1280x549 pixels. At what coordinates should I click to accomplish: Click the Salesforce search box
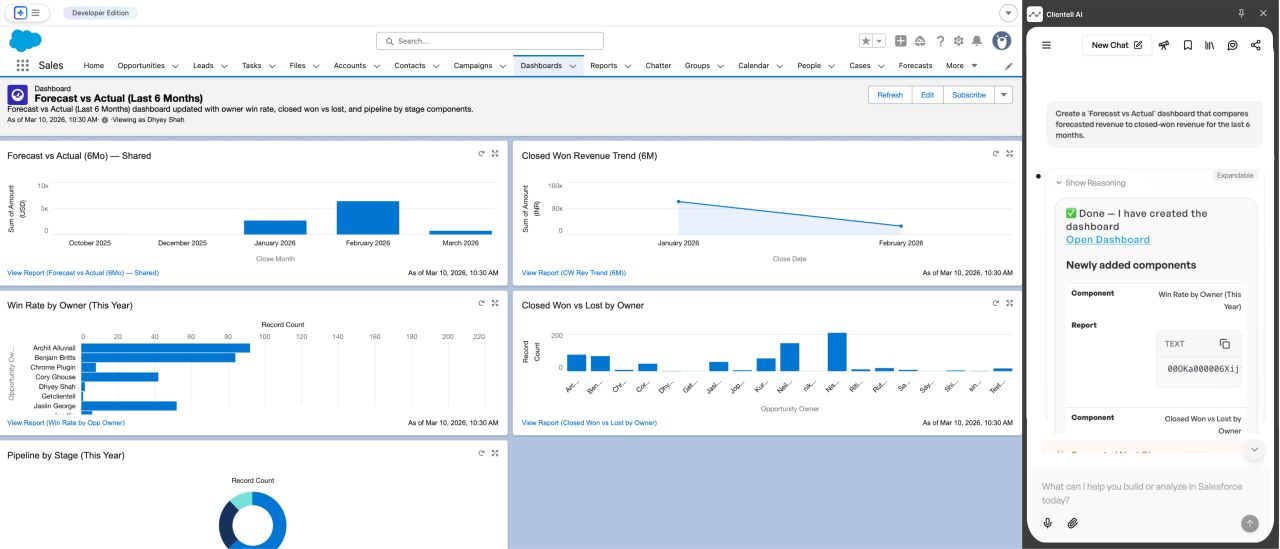coord(490,41)
